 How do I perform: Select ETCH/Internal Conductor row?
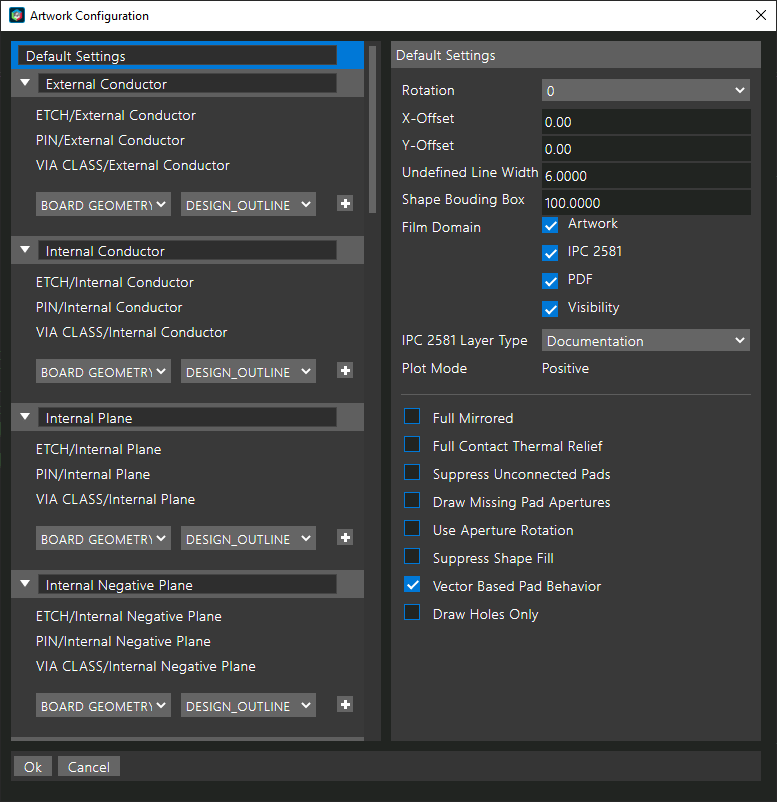tap(115, 282)
